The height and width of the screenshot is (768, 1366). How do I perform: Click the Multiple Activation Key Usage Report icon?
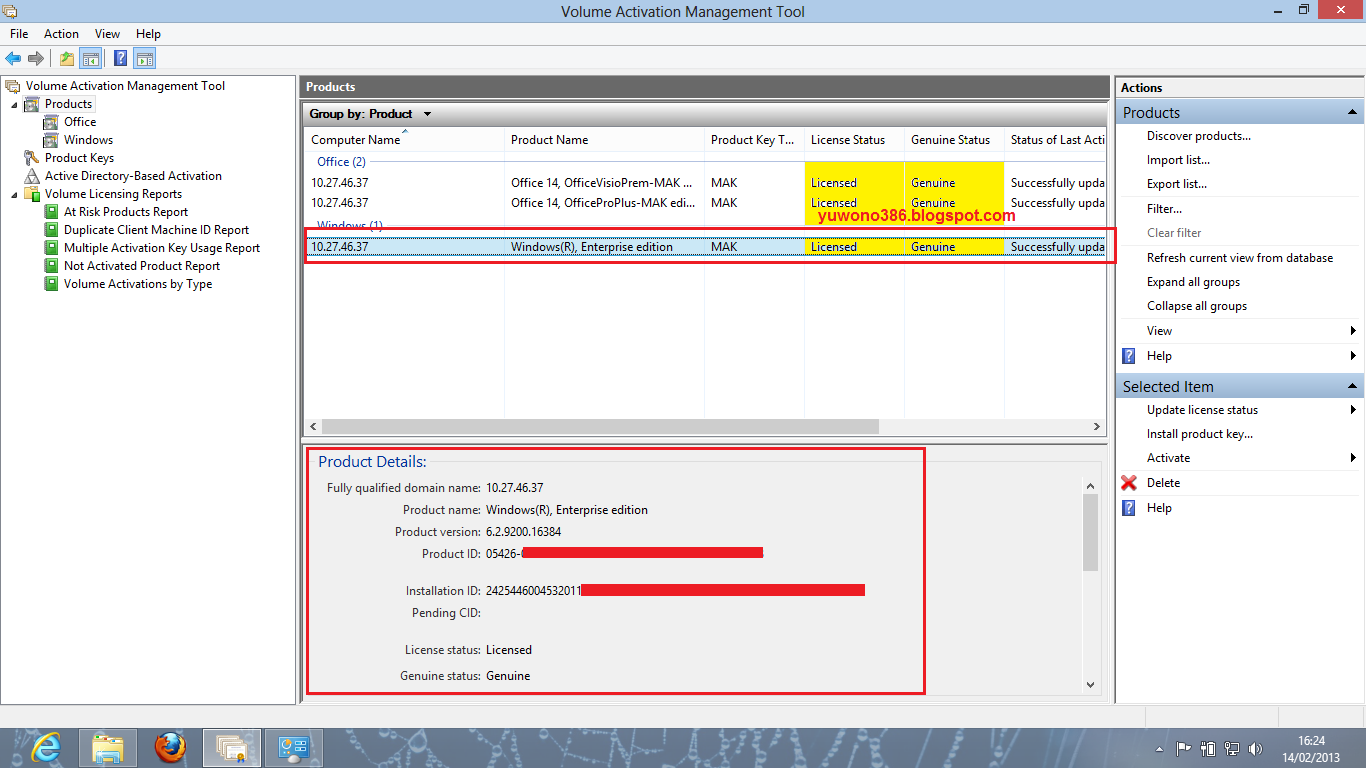51,248
